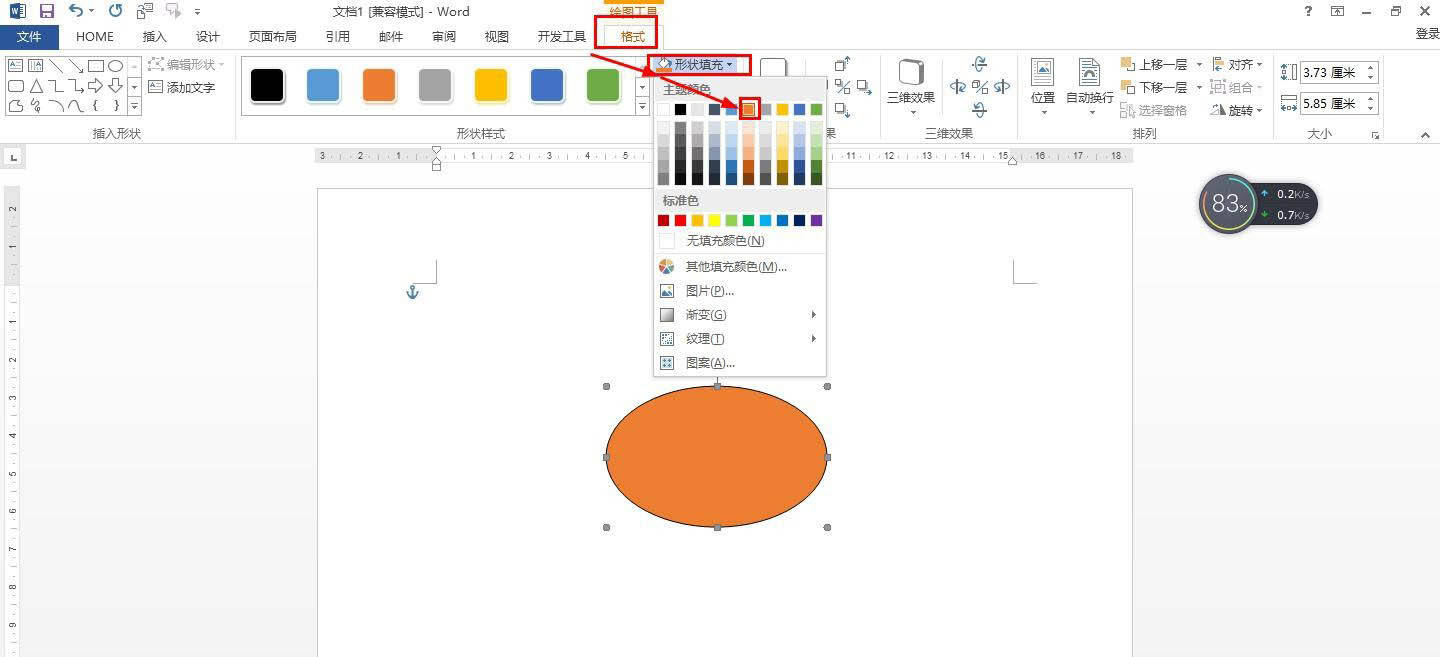Switch to the References (引用) tab
The height and width of the screenshot is (657, 1440).
[x=338, y=37]
